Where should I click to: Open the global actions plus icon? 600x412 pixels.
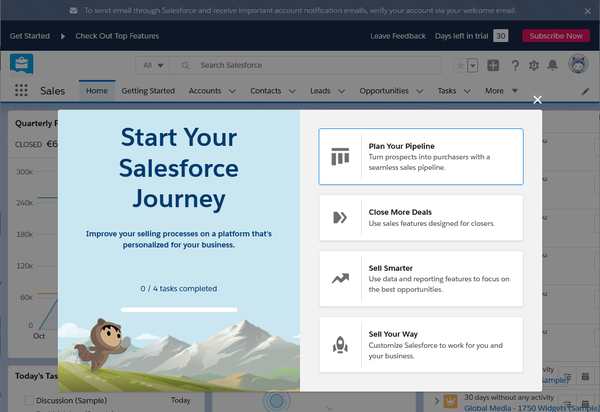click(493, 65)
